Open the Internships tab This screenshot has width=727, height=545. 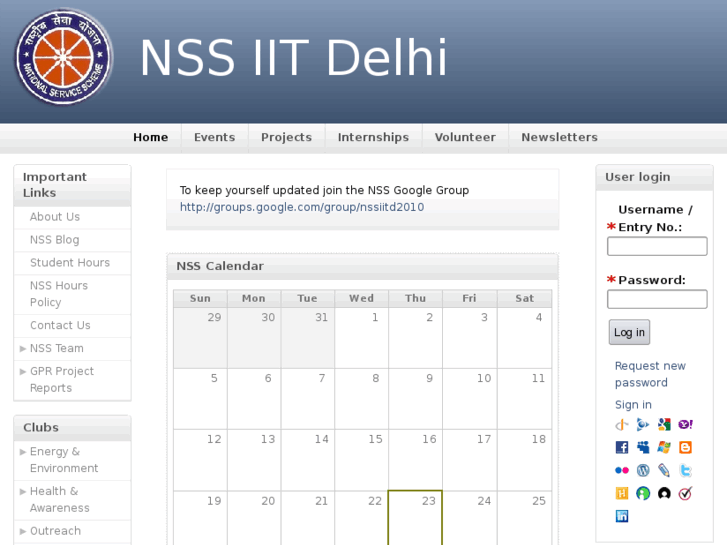(x=373, y=137)
